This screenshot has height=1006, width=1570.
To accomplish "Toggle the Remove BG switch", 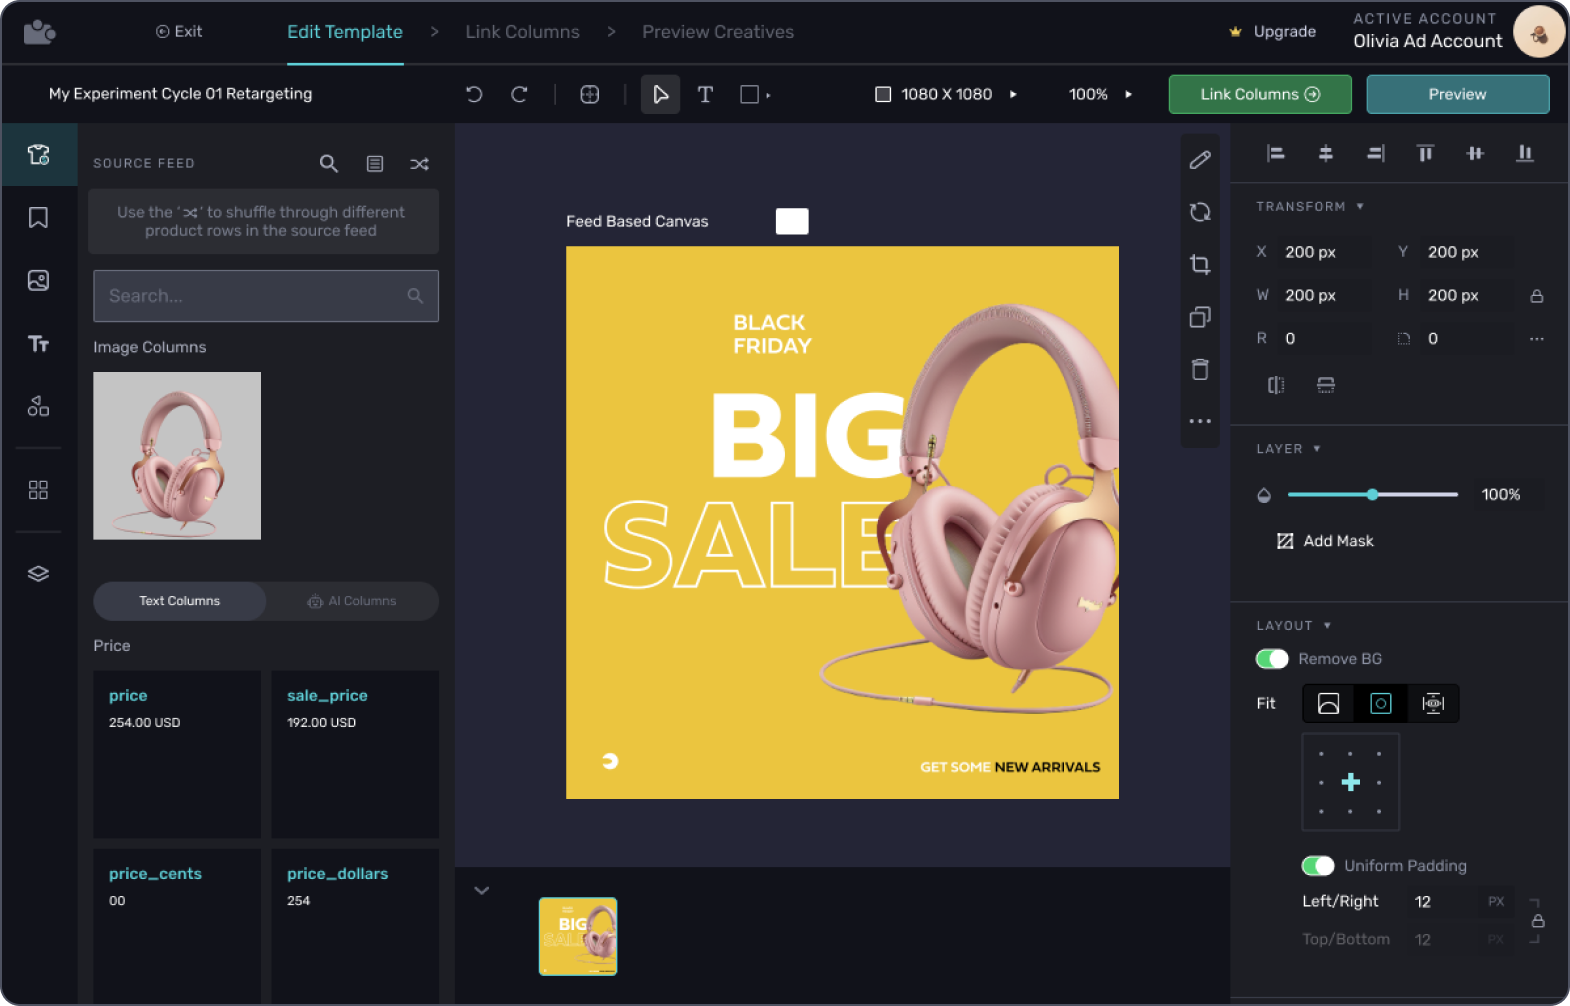I will coord(1272,659).
